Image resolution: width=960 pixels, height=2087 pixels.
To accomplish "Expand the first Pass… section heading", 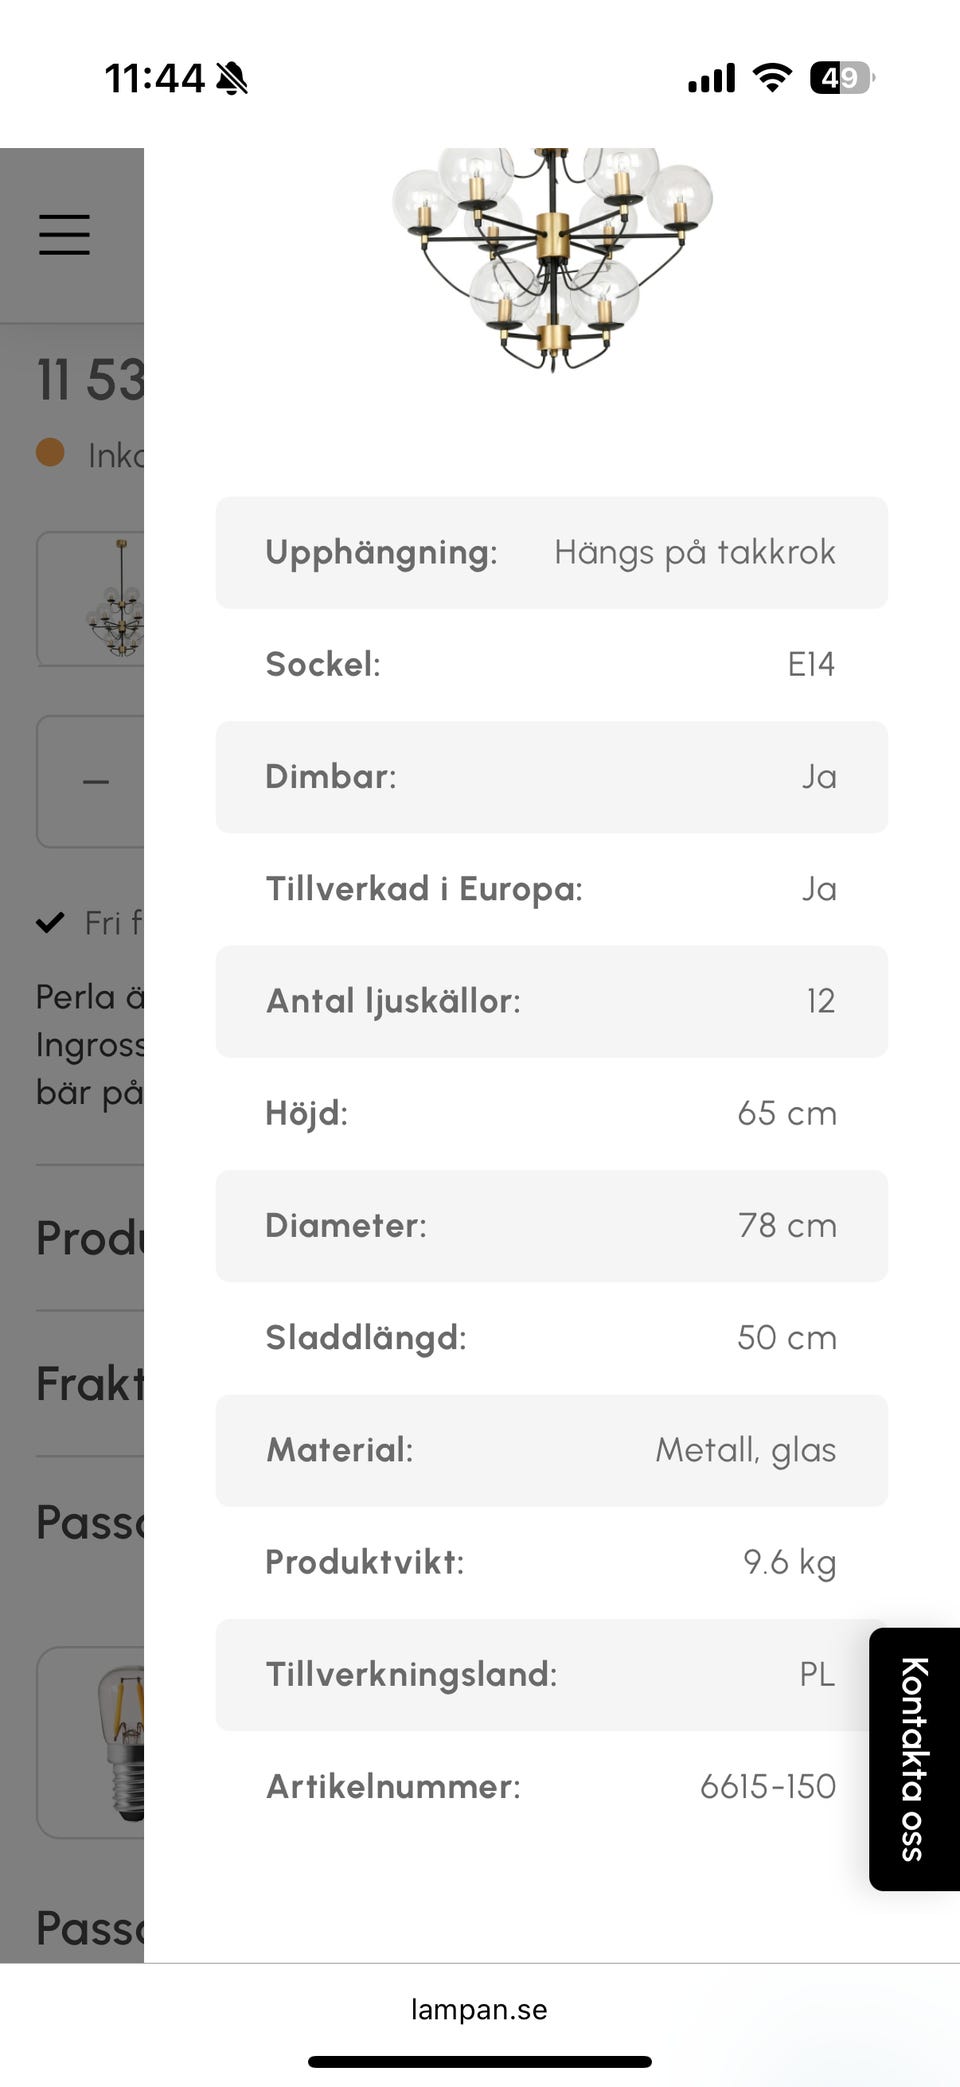I will 90,1522.
